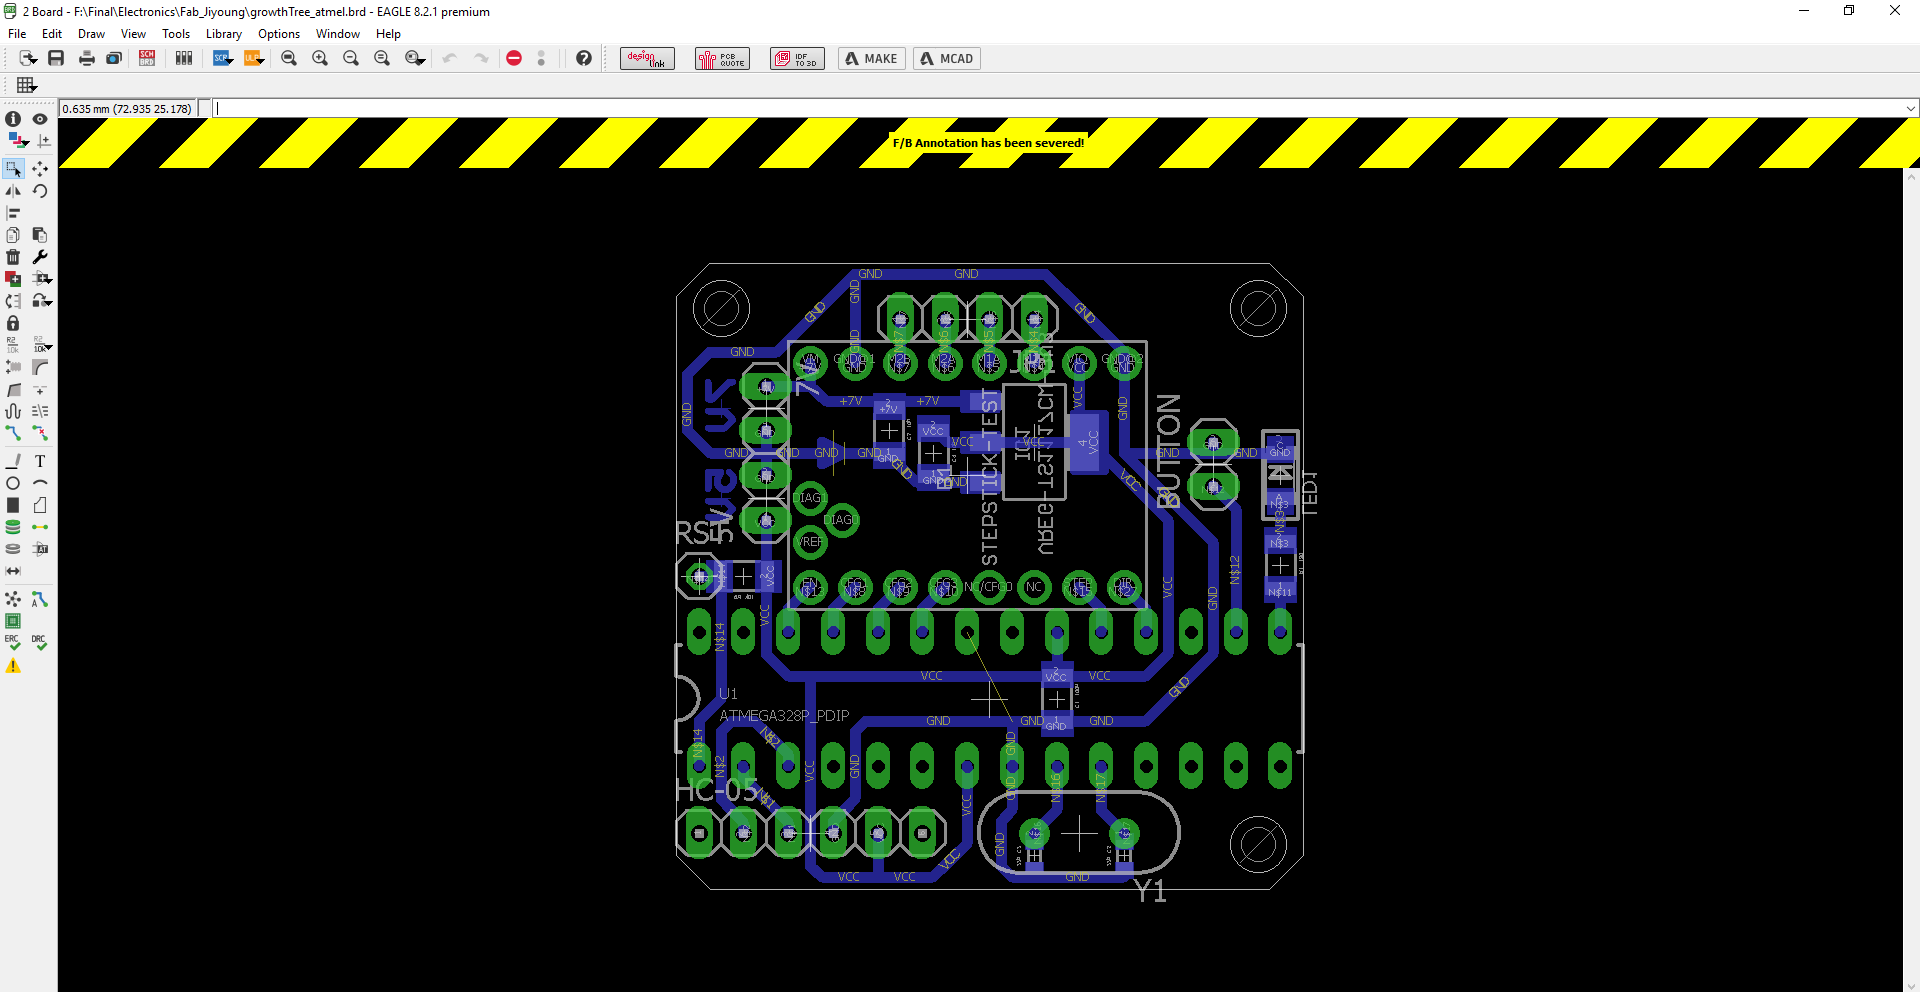The image size is (1920, 992).
Task: Select the Arc tool
Action: coord(40,483)
